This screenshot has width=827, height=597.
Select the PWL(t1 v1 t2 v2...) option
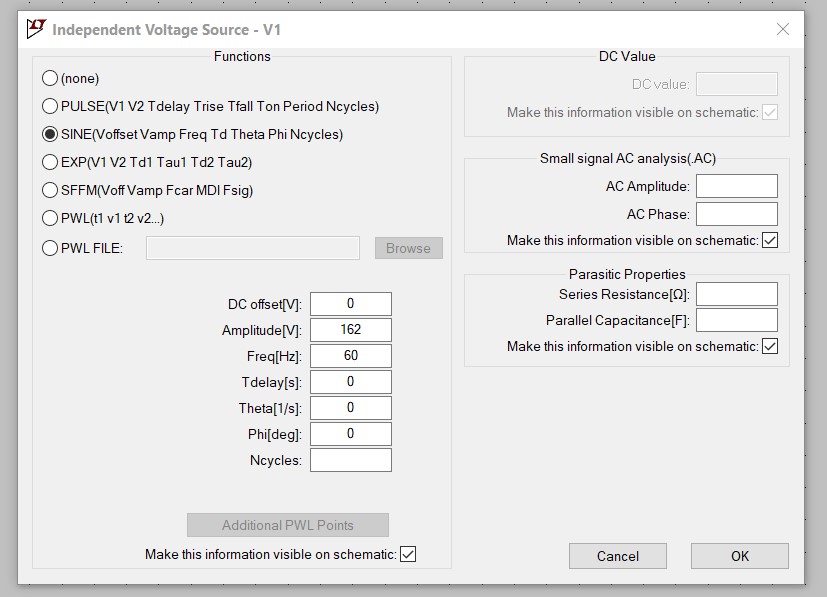tap(50, 218)
